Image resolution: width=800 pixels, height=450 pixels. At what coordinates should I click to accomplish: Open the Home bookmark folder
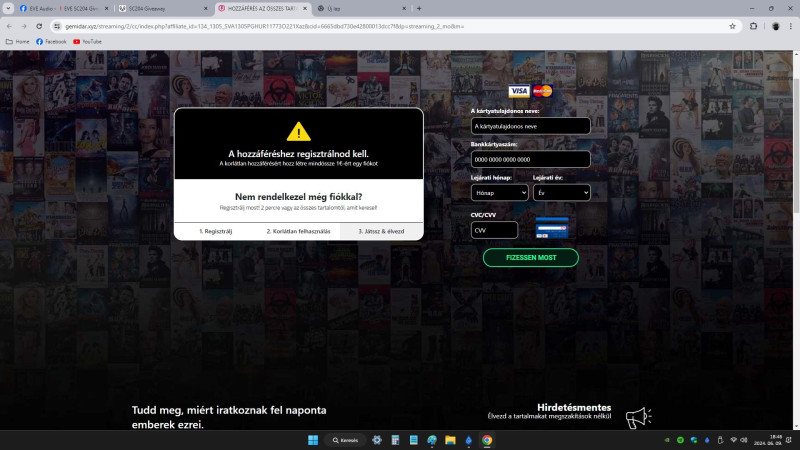[x=17, y=41]
